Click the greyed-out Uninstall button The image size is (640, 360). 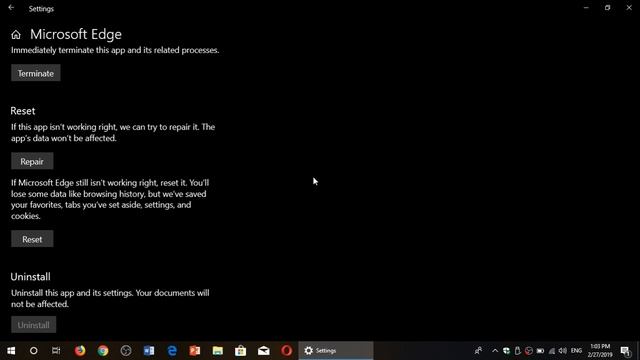point(33,325)
